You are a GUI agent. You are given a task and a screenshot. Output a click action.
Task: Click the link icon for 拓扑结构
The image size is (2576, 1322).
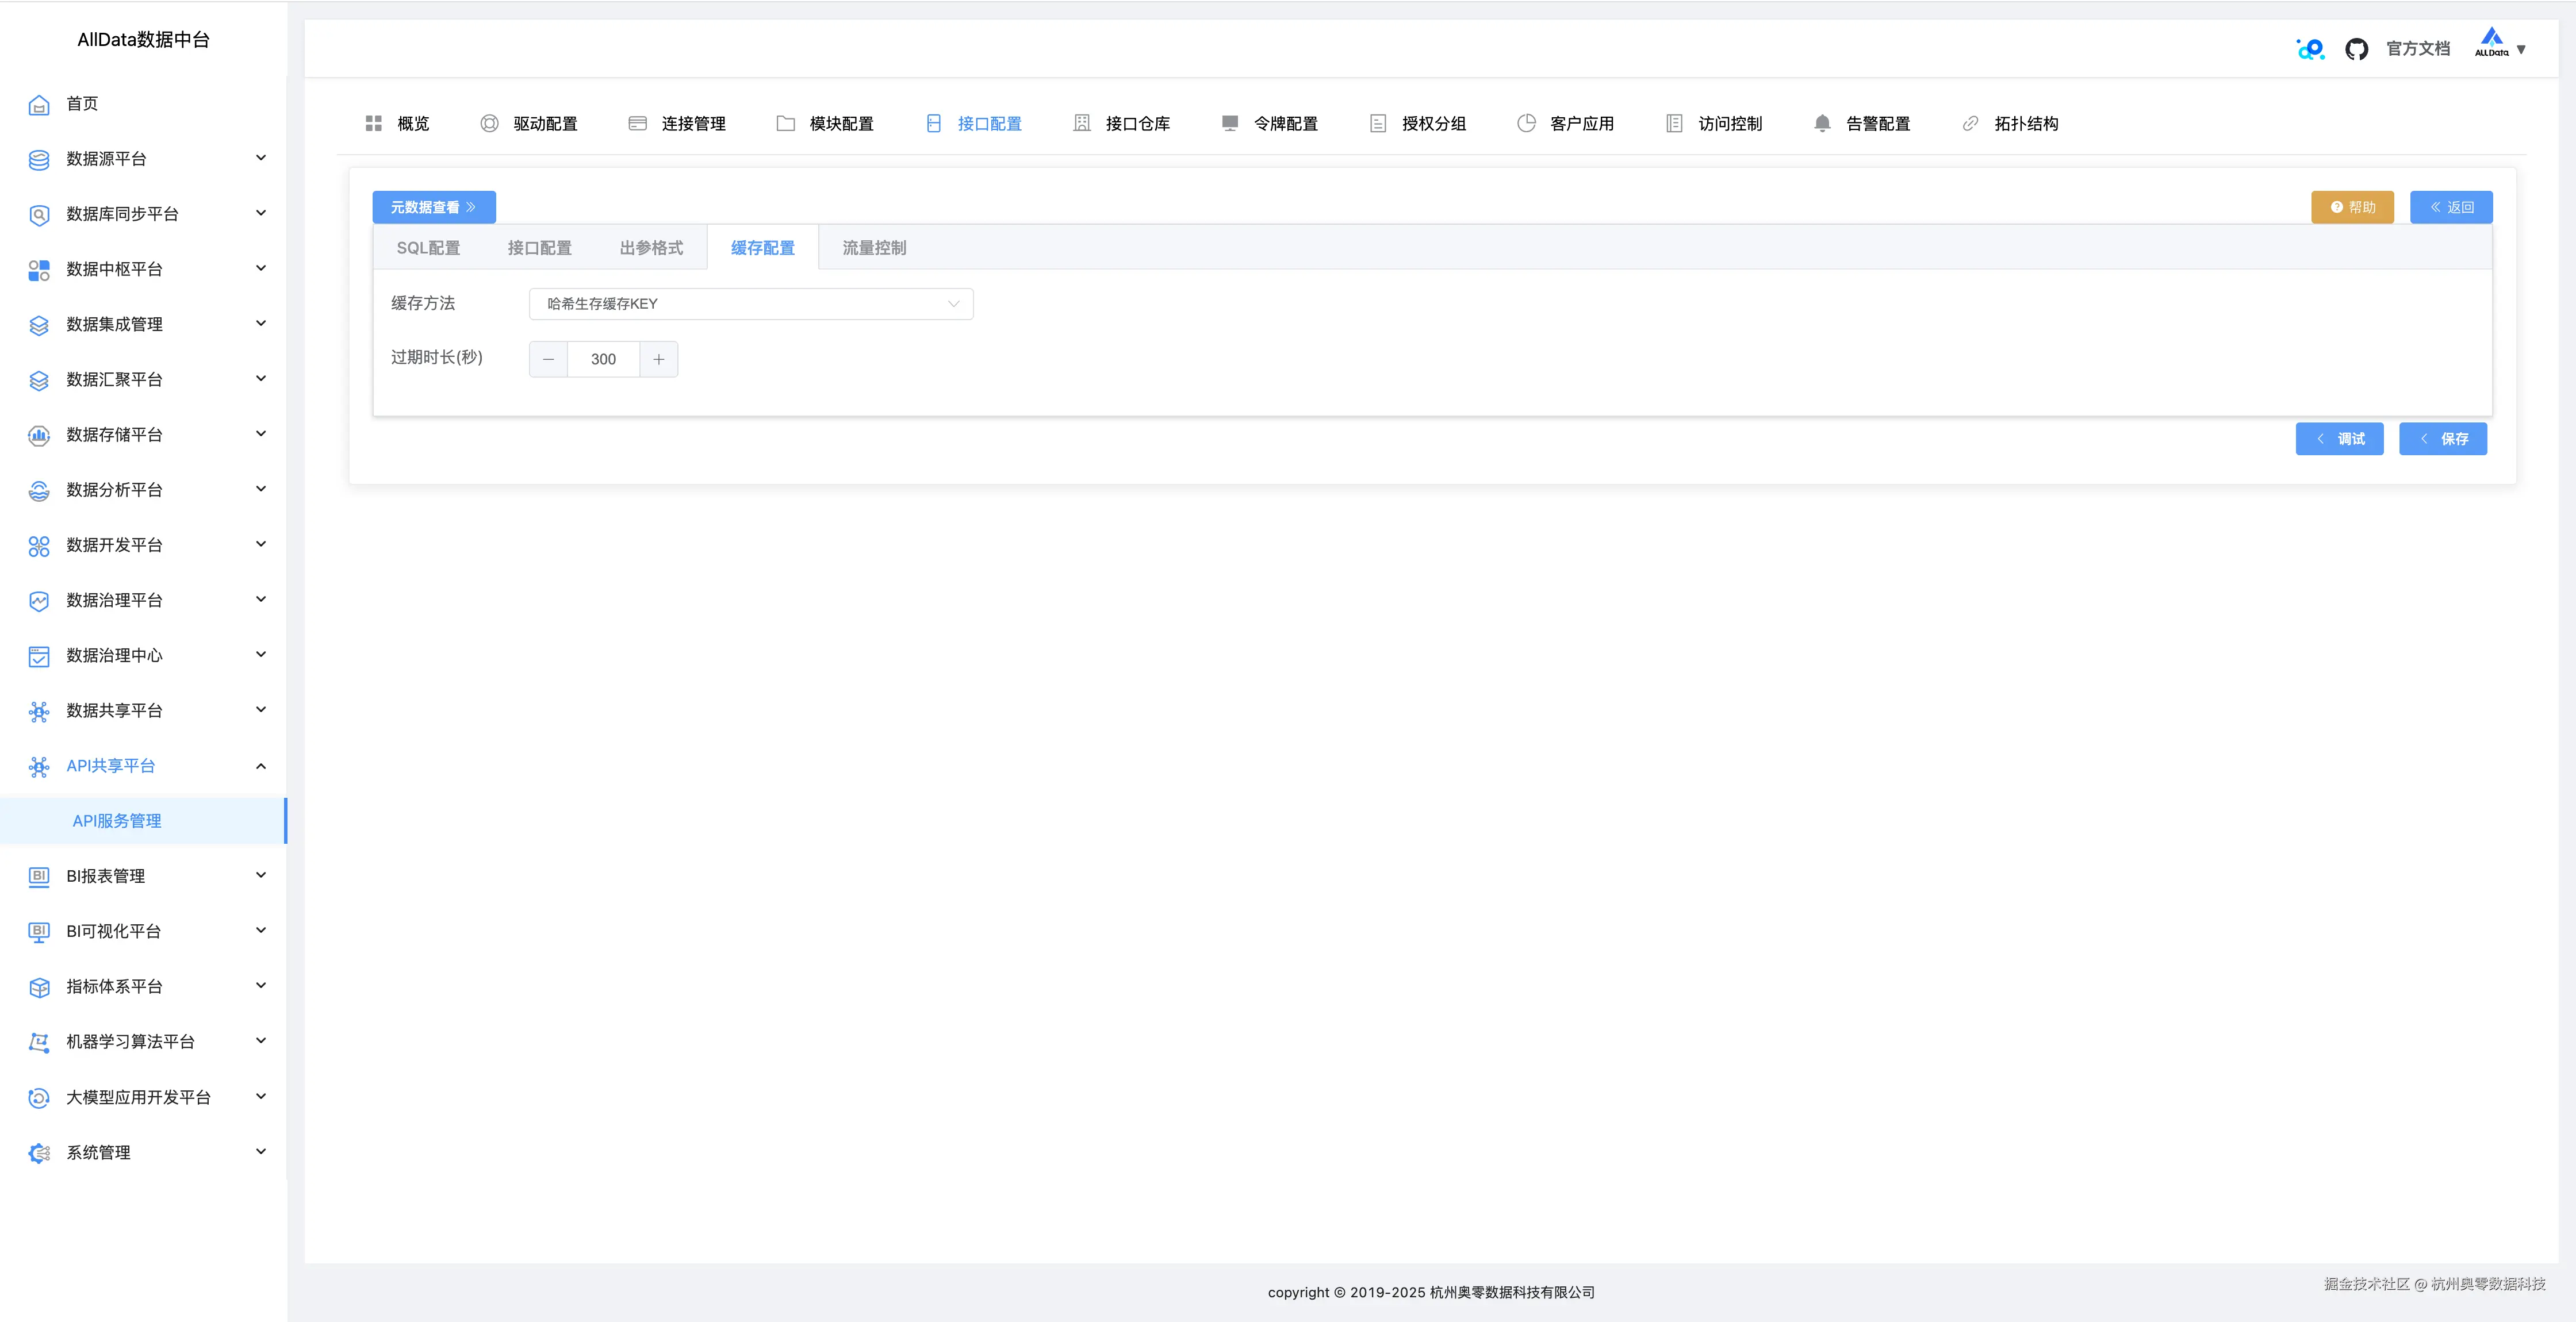click(x=1970, y=123)
